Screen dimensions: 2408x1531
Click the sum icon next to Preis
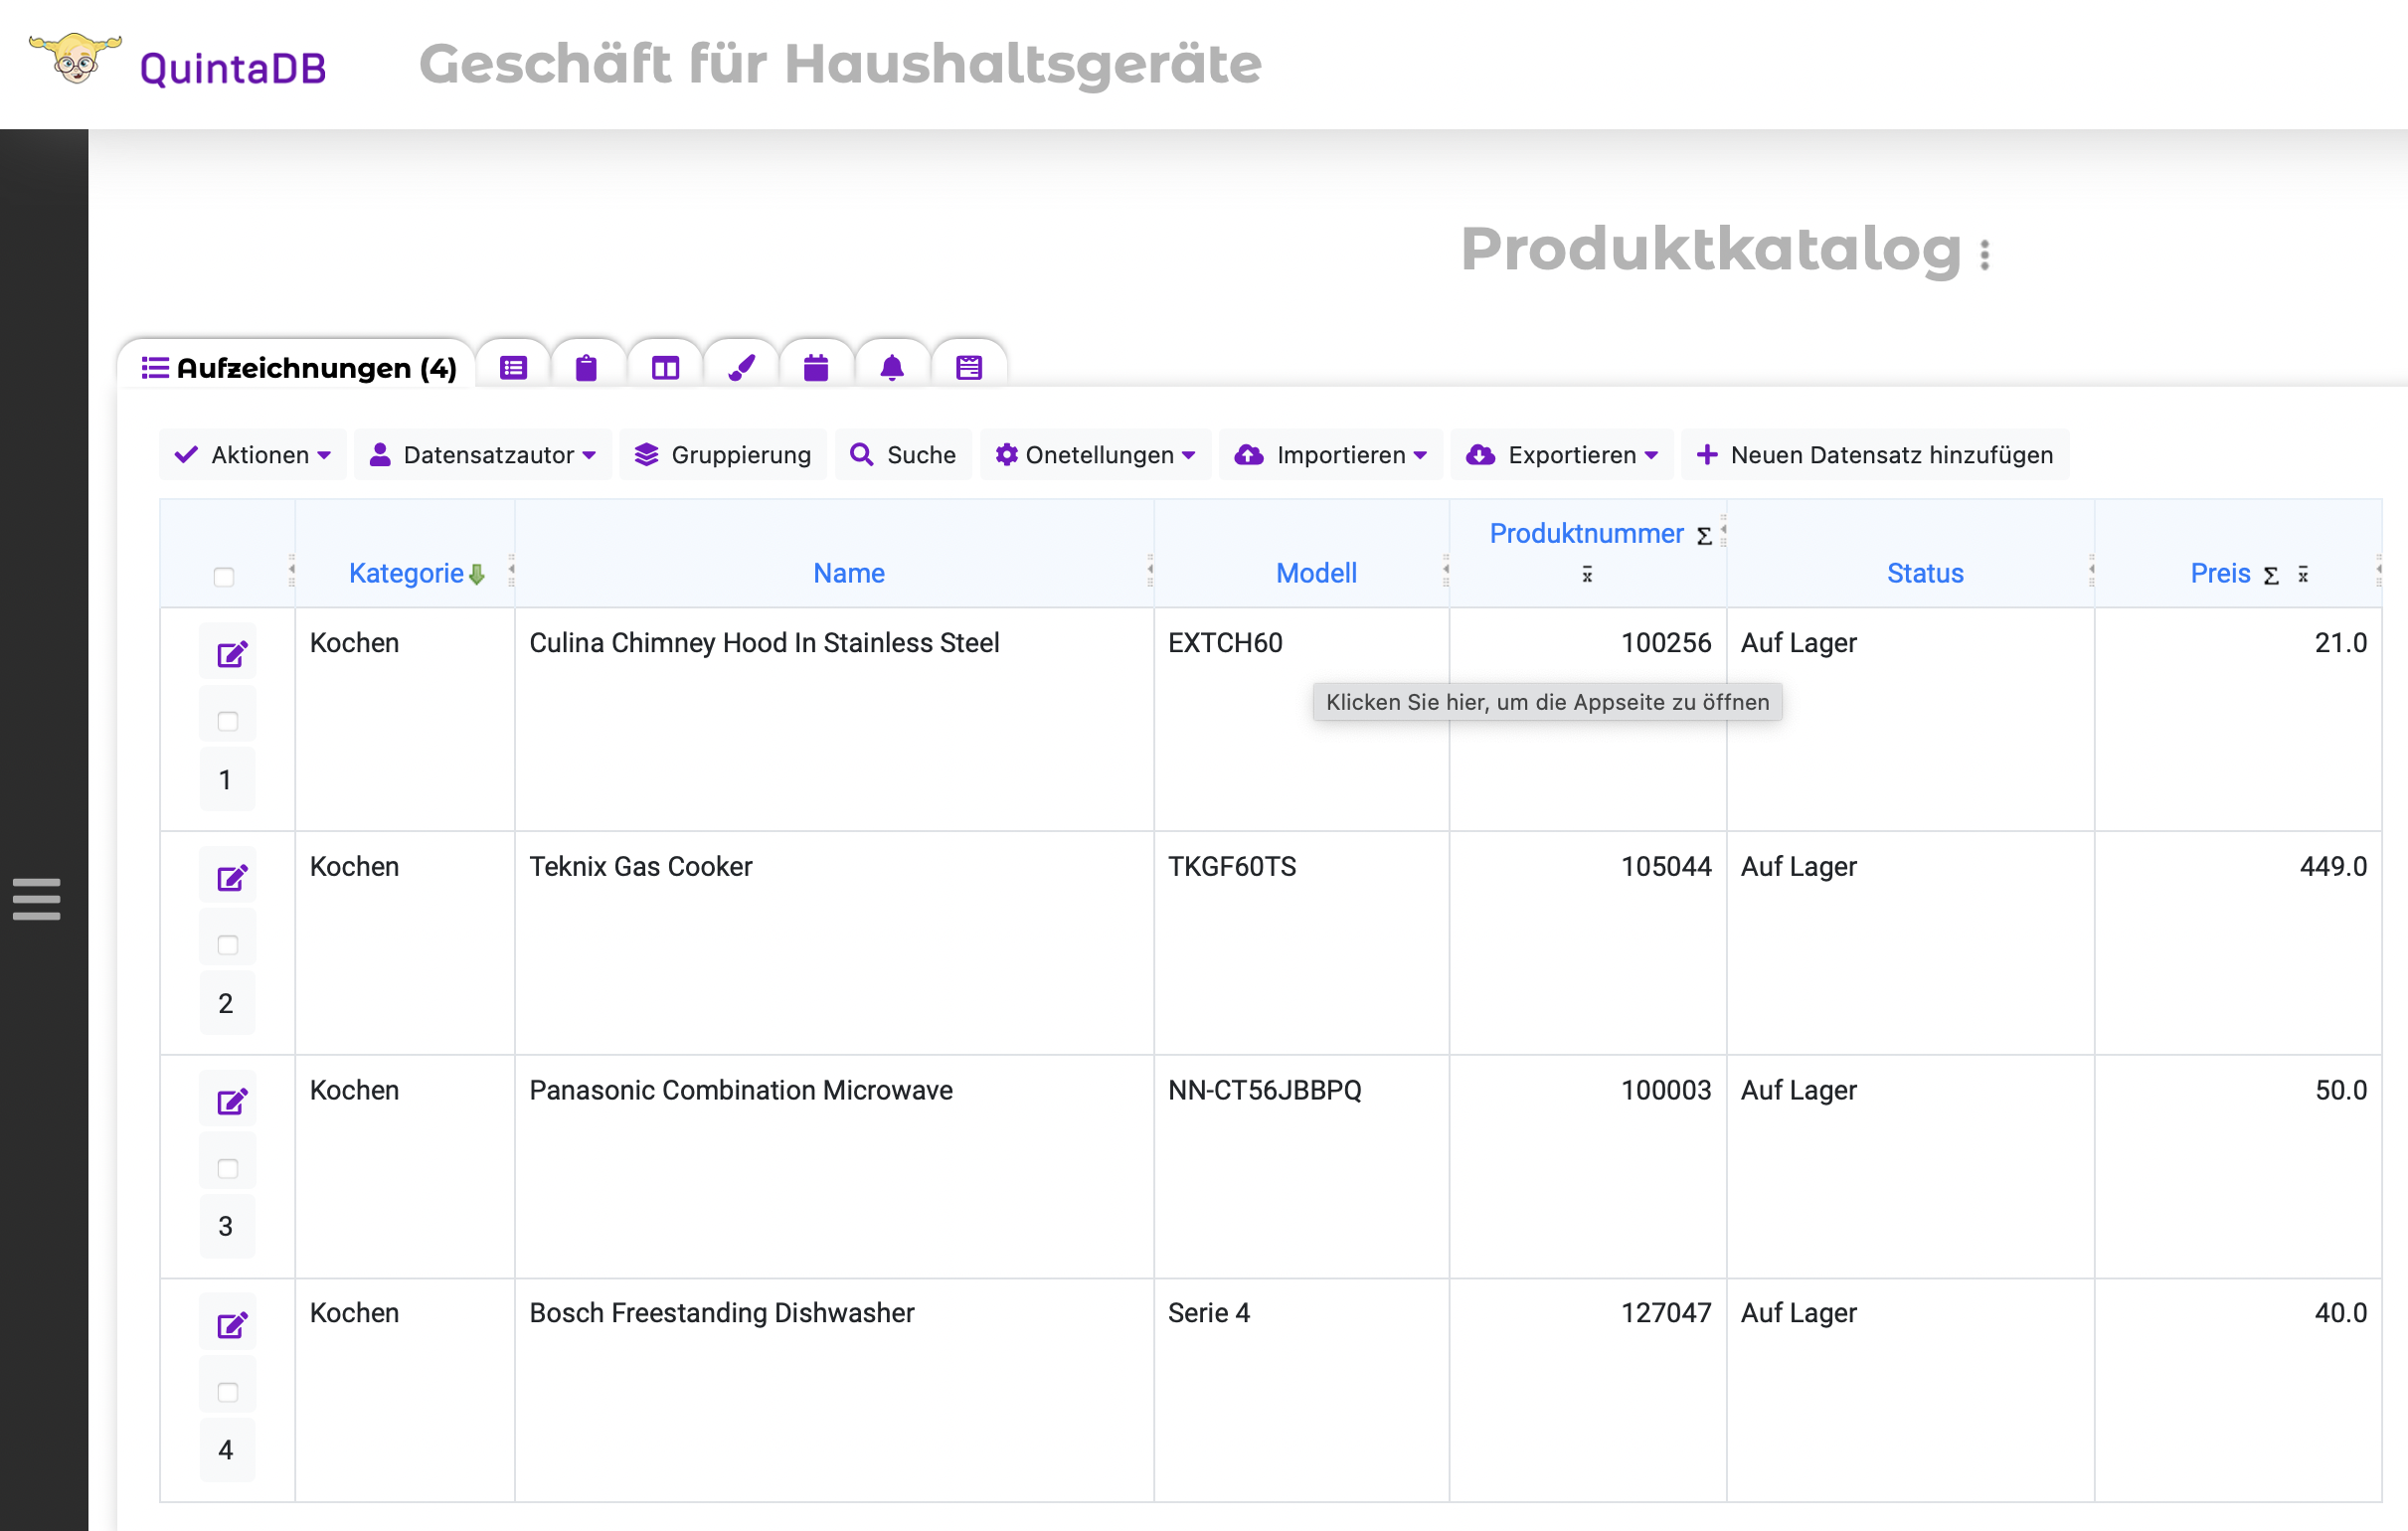click(x=2271, y=576)
